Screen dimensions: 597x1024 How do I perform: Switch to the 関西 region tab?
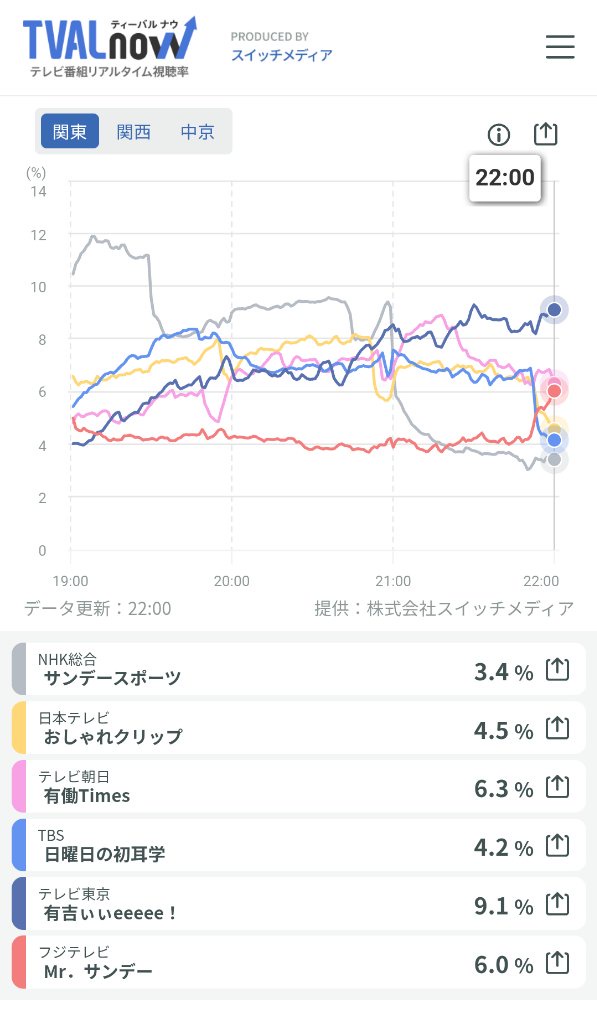(133, 131)
